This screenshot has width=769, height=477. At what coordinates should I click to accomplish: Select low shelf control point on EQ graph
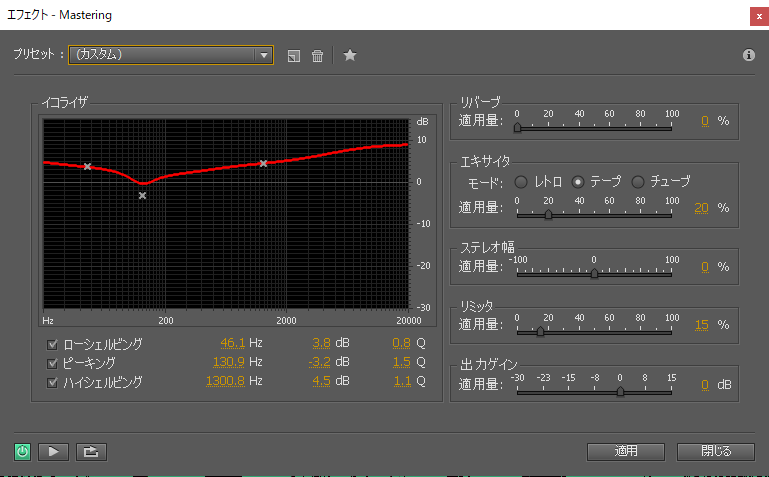click(x=87, y=167)
